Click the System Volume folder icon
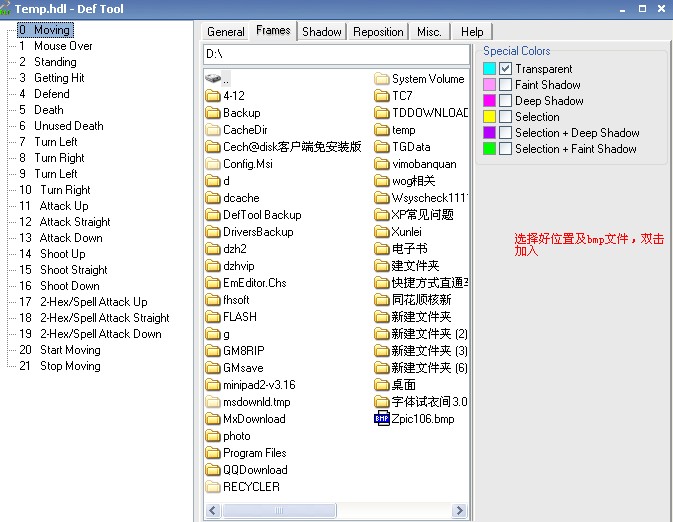Viewport: 673px width, 522px height. tap(381, 79)
